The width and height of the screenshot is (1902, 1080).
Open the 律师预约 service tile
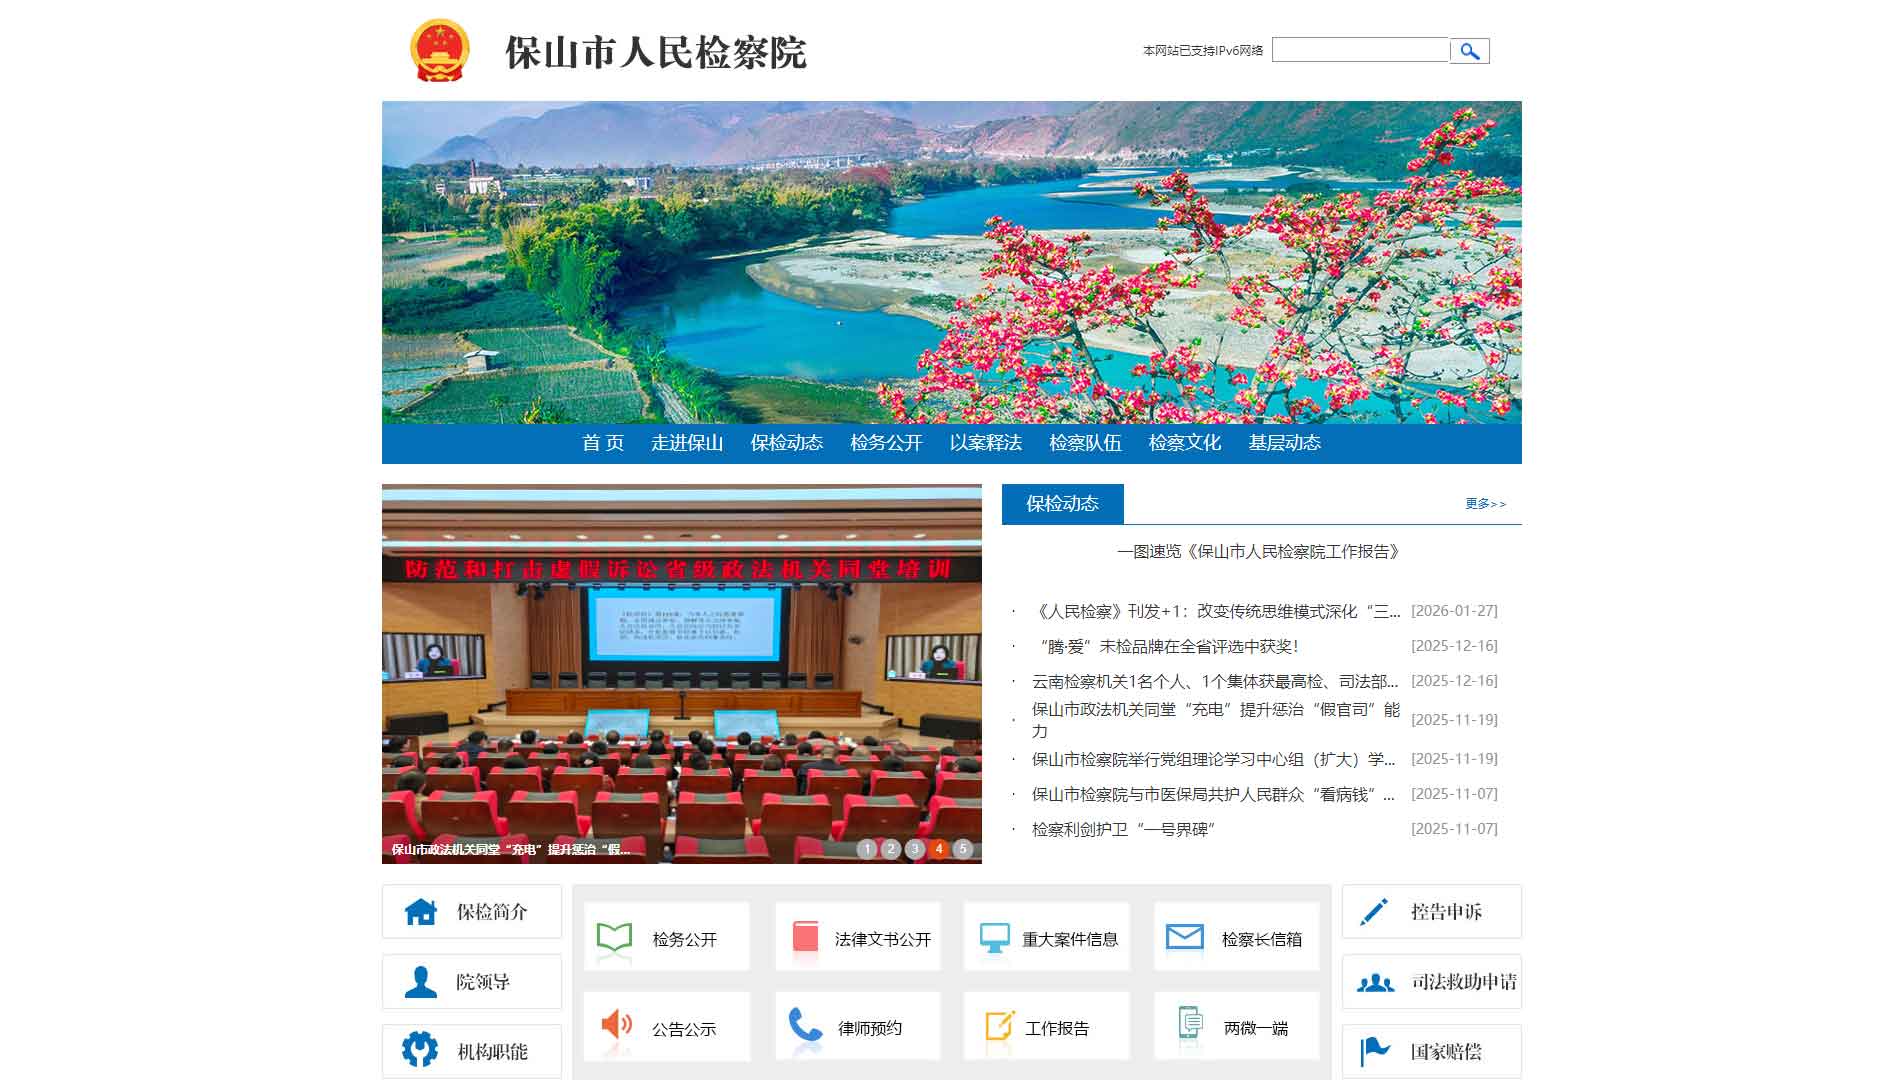[858, 1026]
